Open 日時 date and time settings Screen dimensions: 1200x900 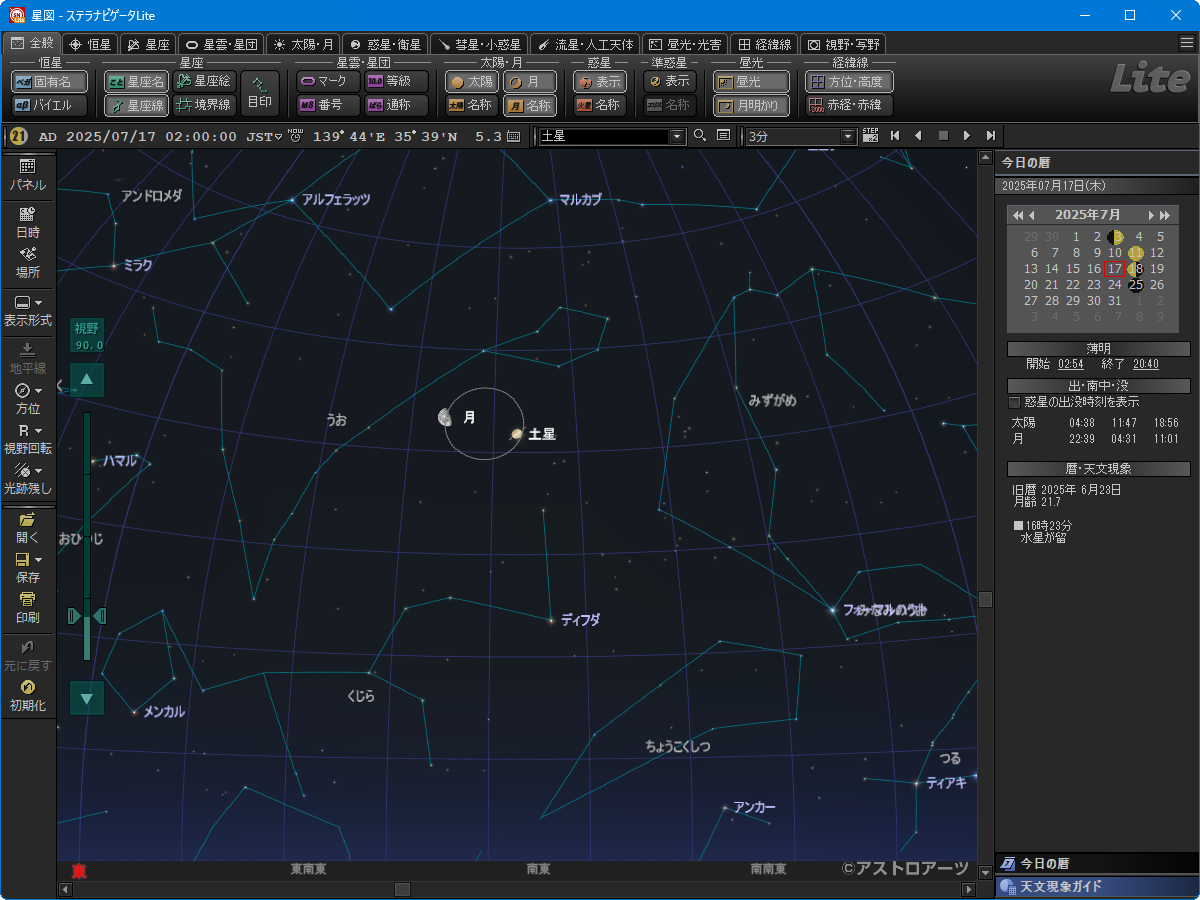click(28, 213)
